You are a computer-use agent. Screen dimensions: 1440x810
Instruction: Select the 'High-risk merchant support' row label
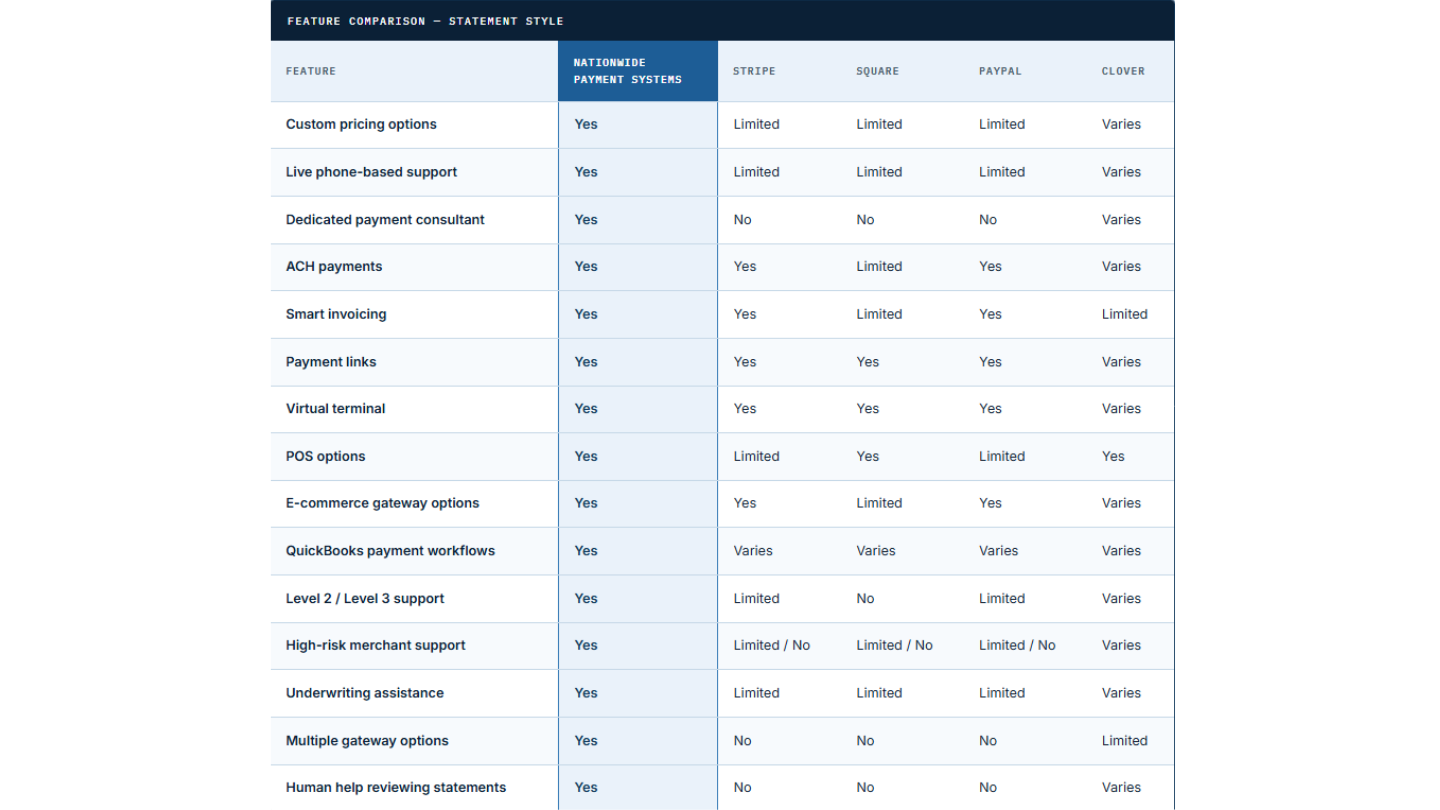376,645
